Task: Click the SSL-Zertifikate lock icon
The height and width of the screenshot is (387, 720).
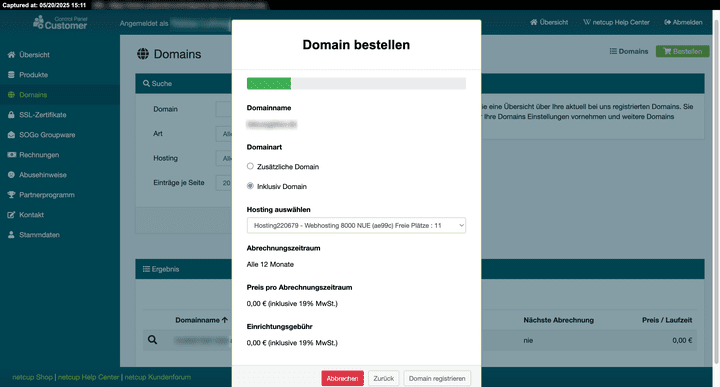Action: pyautogui.click(x=11, y=115)
